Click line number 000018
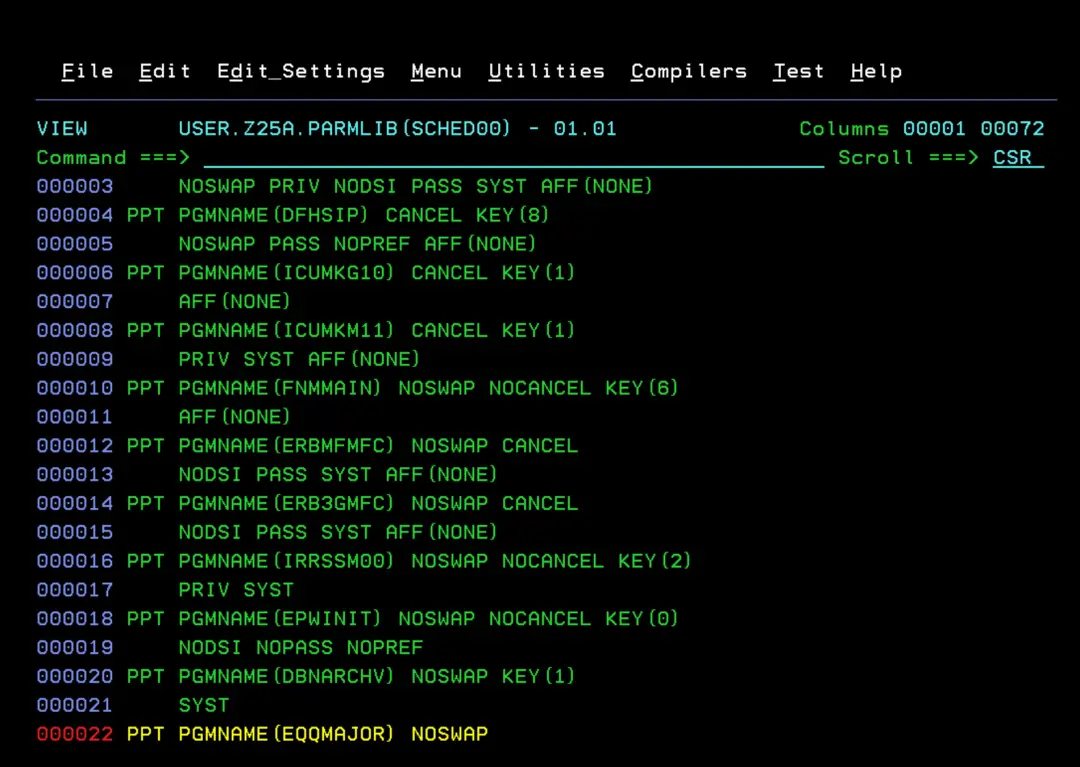1080x767 pixels. coord(75,620)
